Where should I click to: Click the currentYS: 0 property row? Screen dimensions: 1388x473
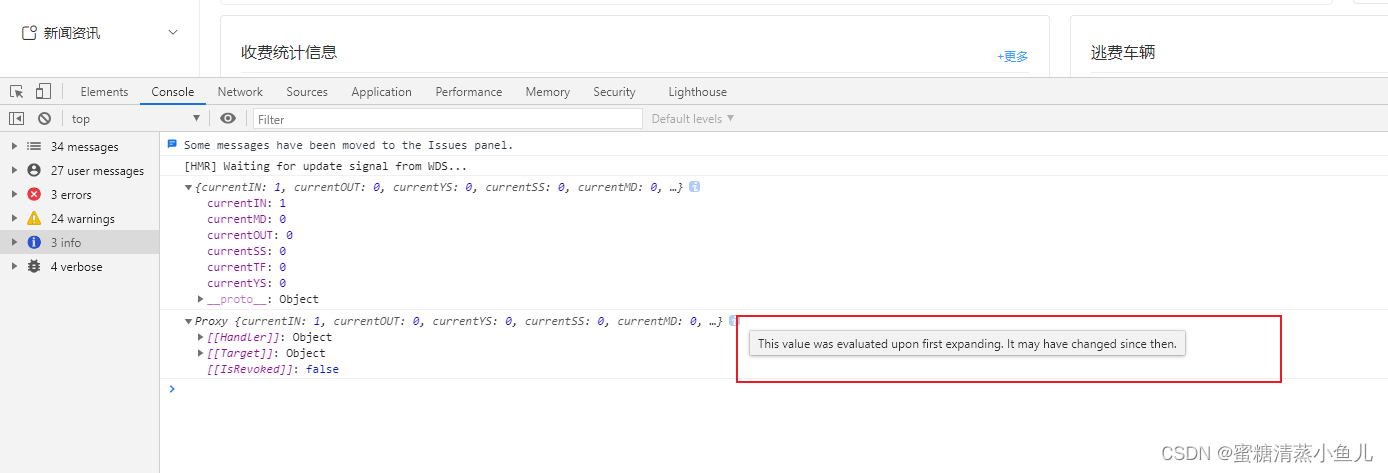246,283
